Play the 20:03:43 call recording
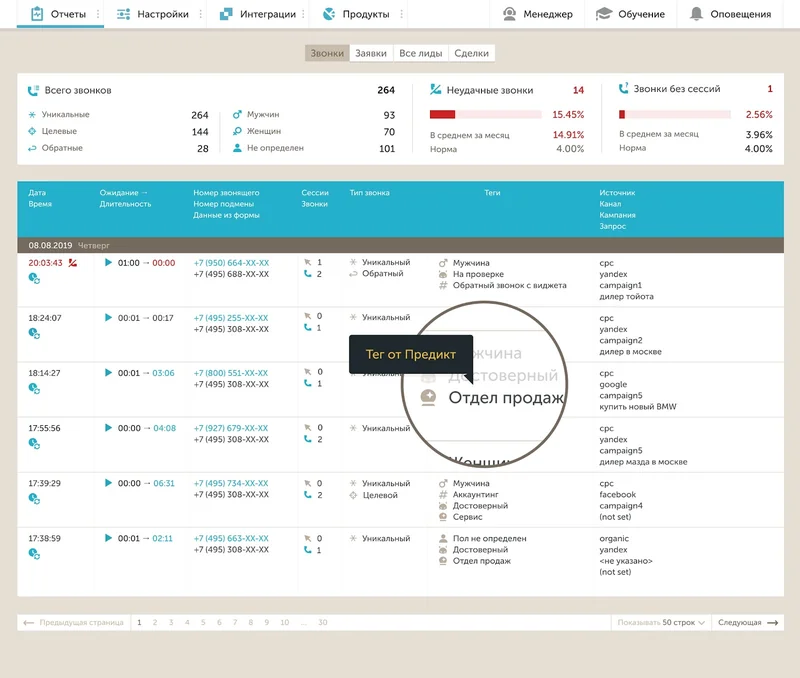 [108, 263]
